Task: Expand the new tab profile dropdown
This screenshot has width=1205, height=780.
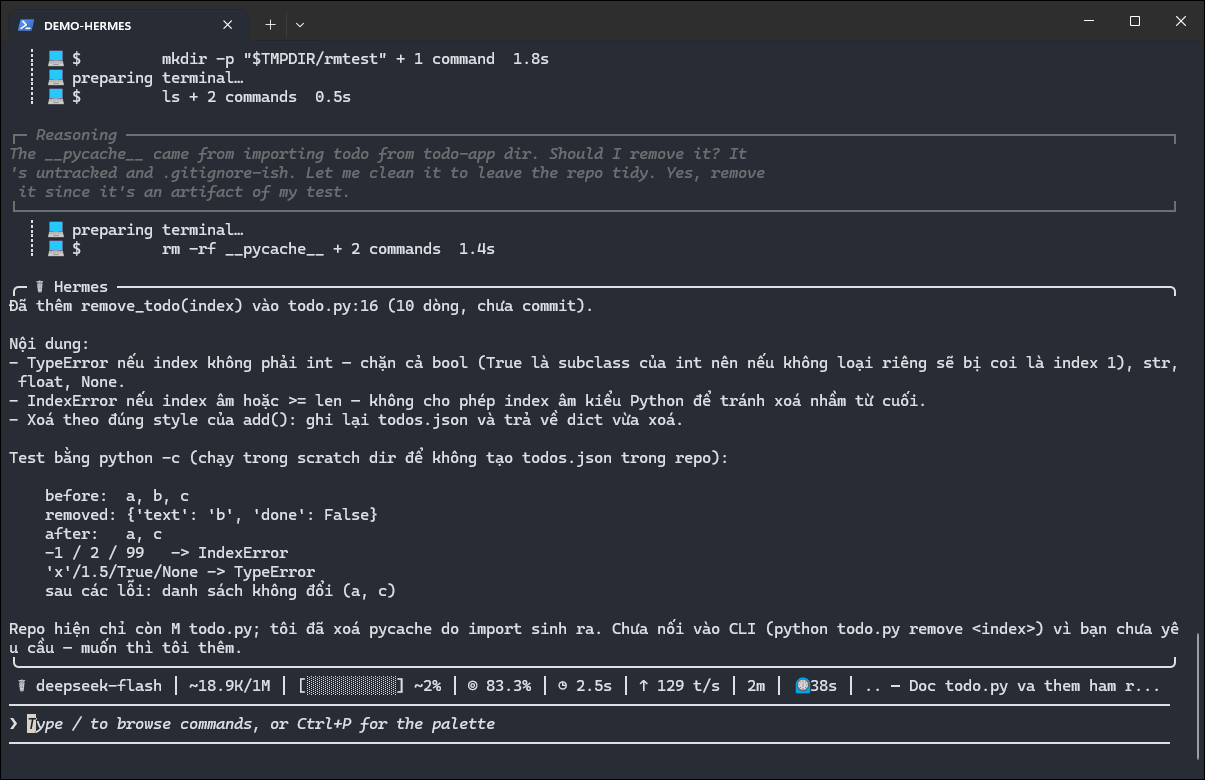Action: tap(300, 25)
